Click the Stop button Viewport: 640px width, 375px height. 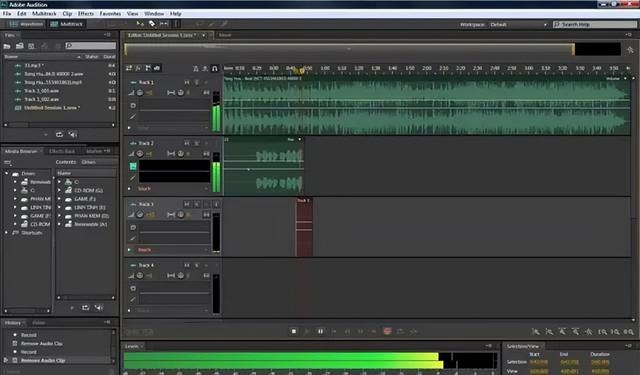[x=293, y=331]
